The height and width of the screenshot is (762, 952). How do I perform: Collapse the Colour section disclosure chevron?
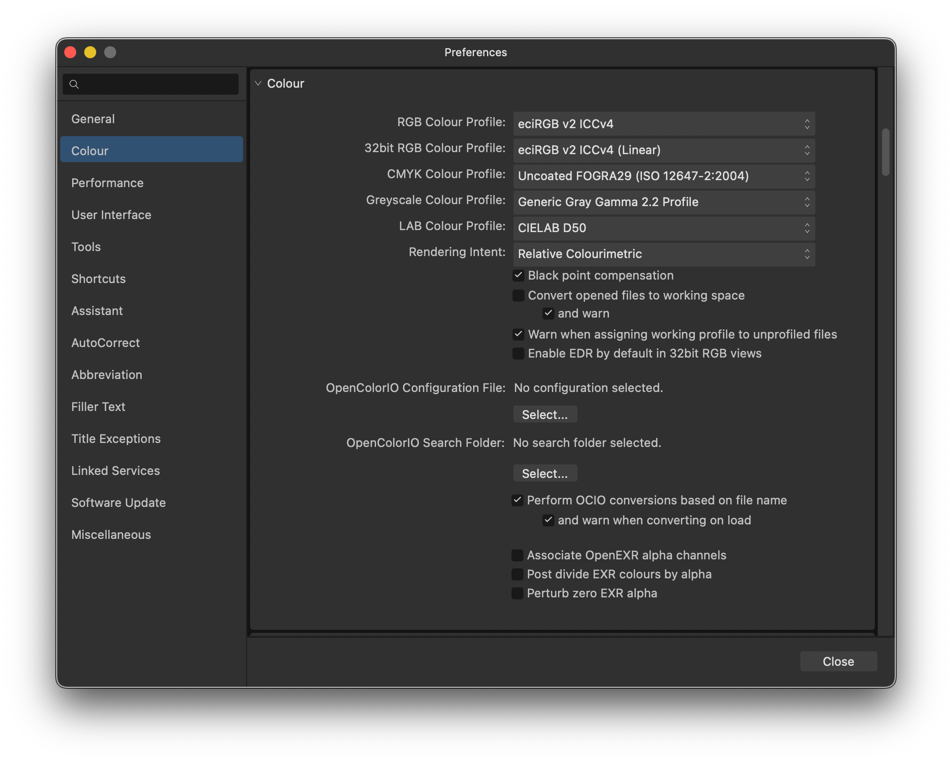[x=258, y=84]
